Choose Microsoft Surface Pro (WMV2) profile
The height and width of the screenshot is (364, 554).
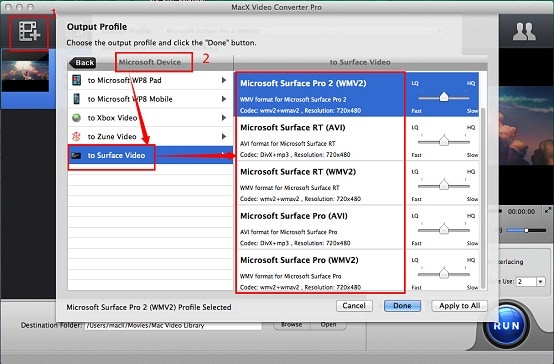click(x=320, y=270)
